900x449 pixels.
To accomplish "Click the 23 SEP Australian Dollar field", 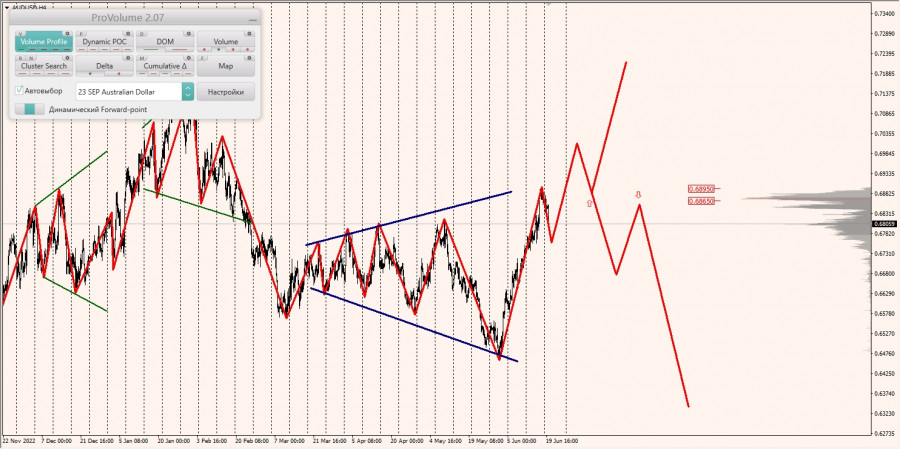I will 129,91.
